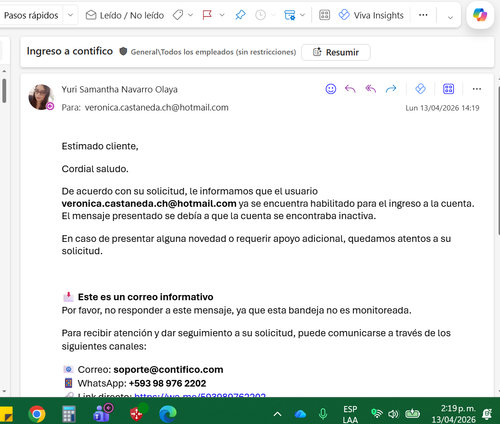500x424 pixels.
Task: Open Google Chrome from the taskbar
Action: [x=37, y=414]
